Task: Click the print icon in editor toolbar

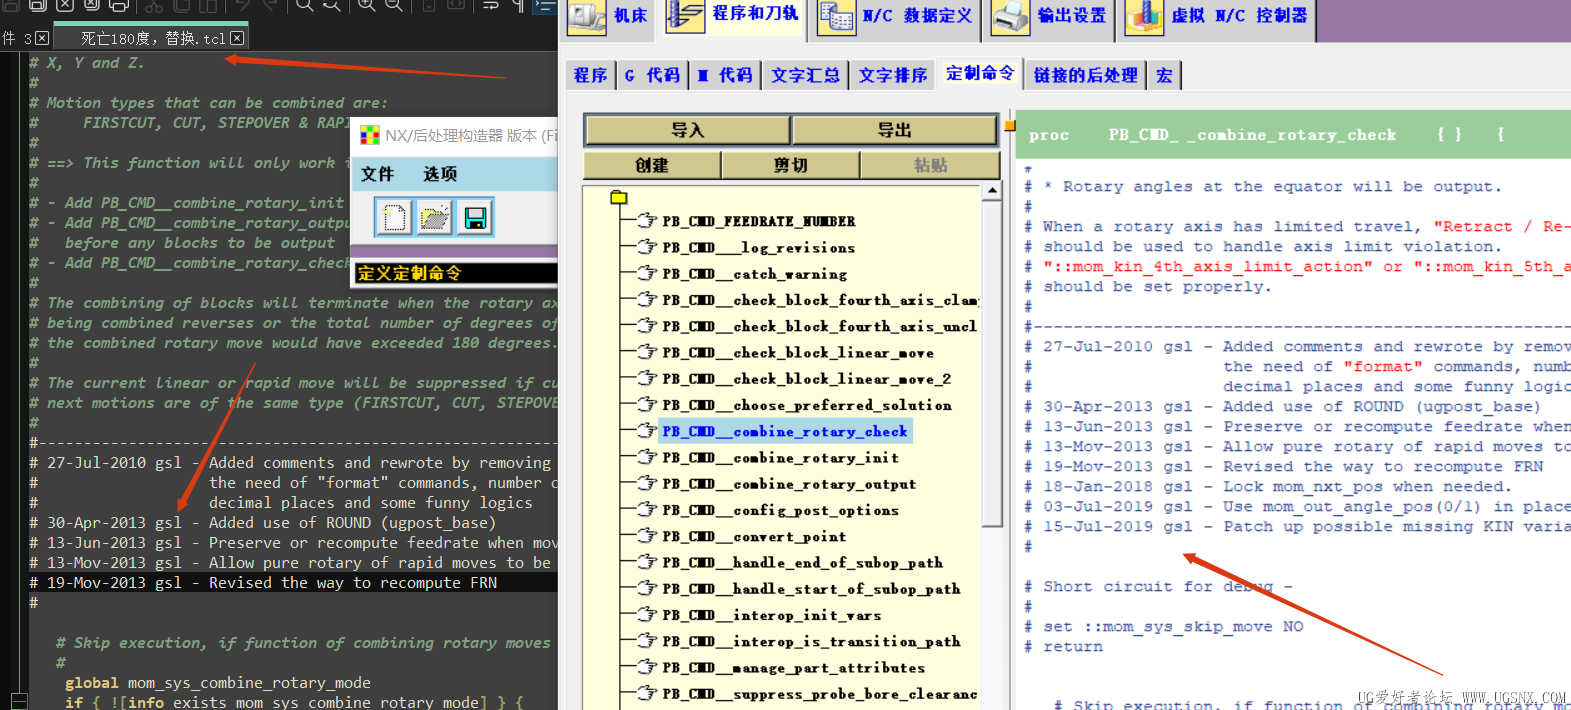Action: point(117,5)
